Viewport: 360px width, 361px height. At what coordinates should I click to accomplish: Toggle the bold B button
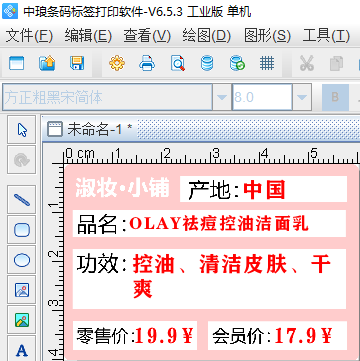click(335, 97)
